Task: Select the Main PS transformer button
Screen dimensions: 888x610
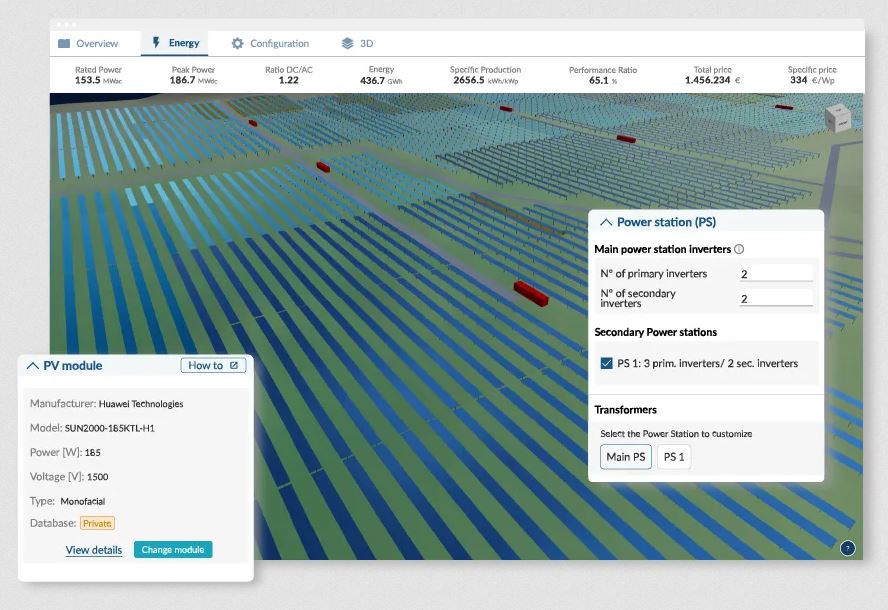Action: (x=626, y=457)
